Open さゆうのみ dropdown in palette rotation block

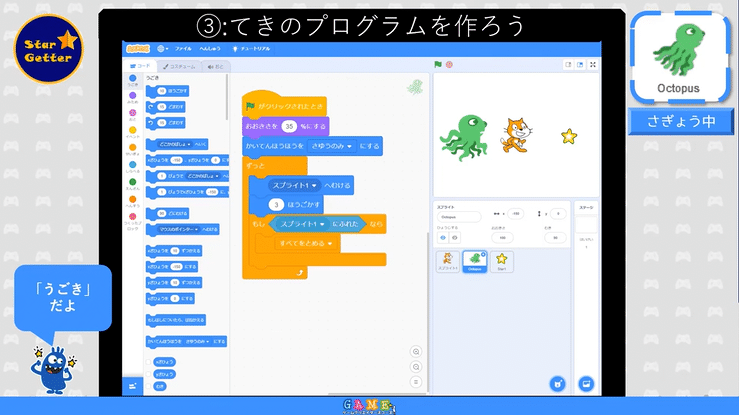(x=197, y=342)
